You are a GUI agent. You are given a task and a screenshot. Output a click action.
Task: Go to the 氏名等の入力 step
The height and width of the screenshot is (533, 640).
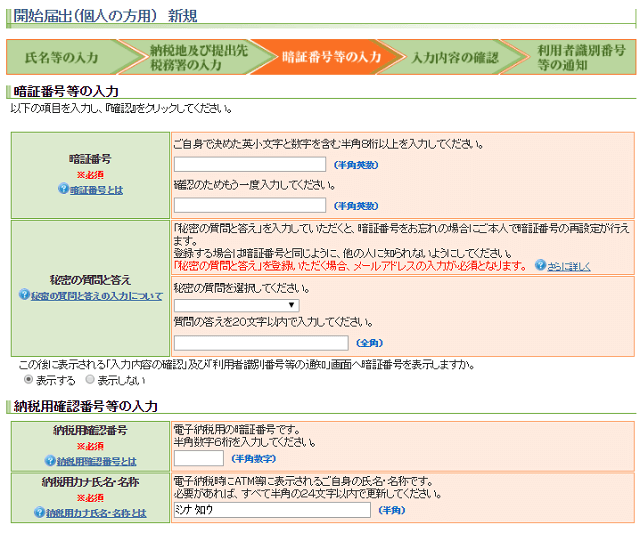62,58
